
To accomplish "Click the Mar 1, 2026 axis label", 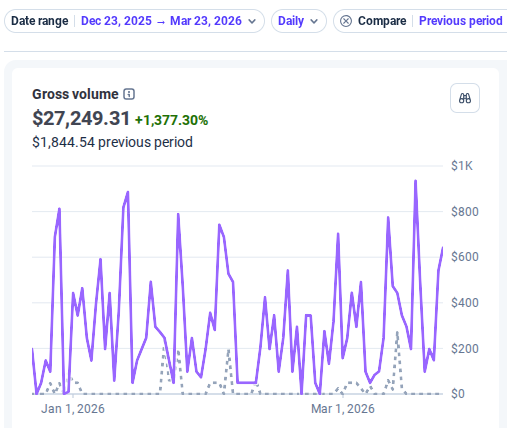I will [x=343, y=409].
